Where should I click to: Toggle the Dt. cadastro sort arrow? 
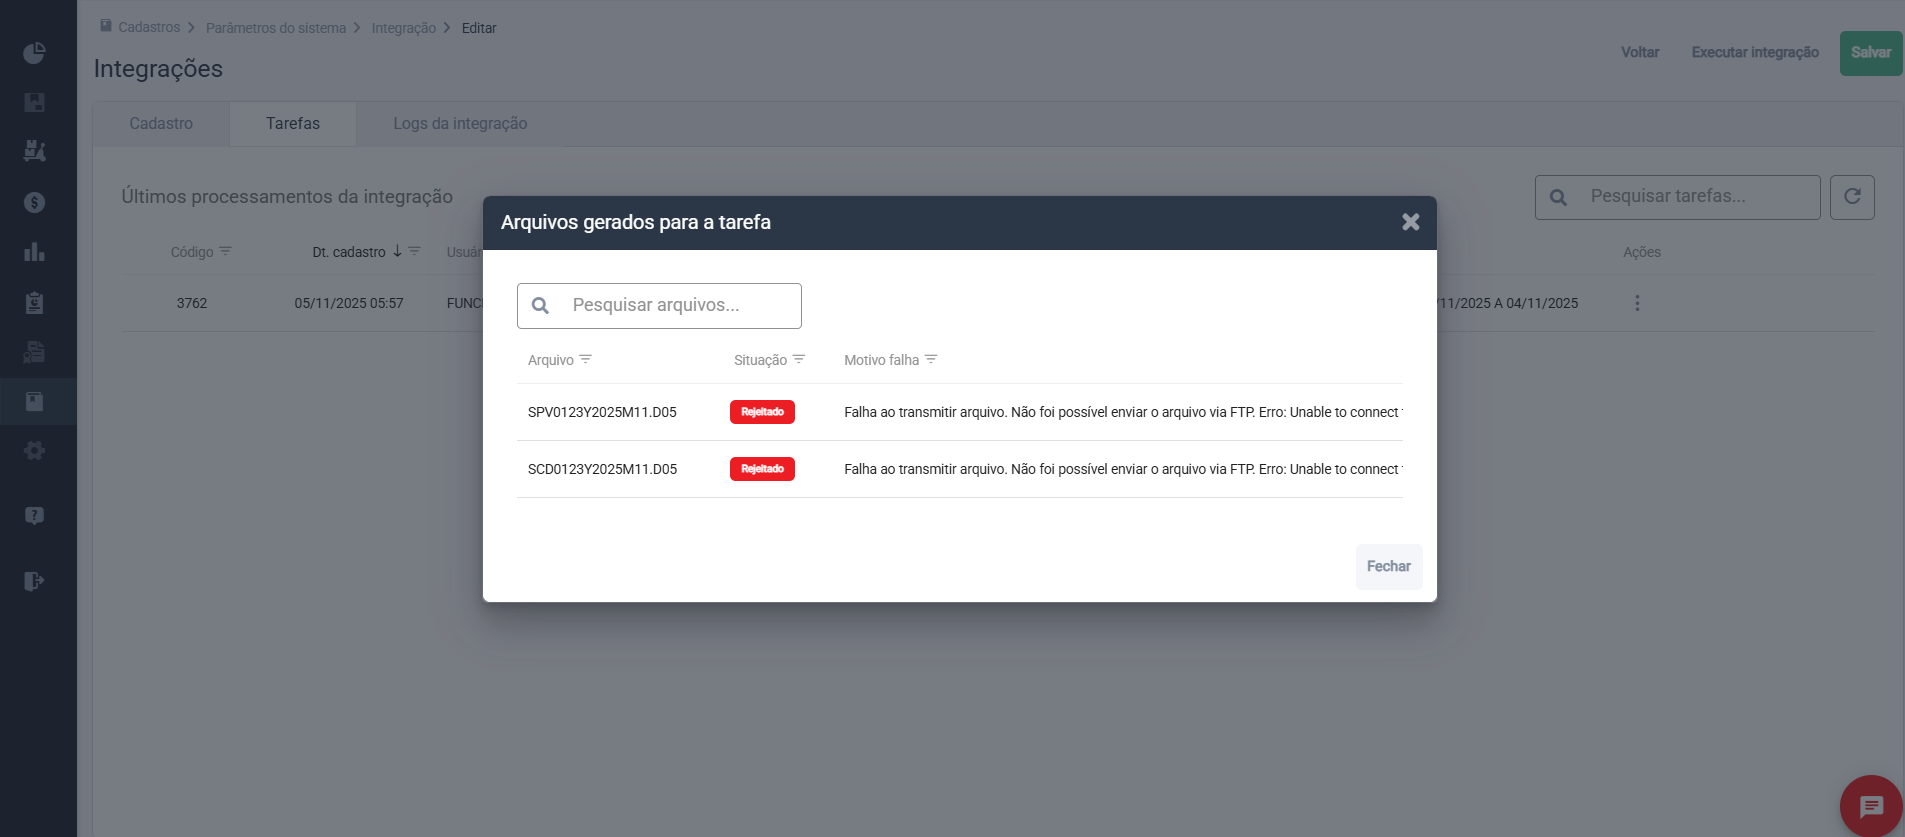pyautogui.click(x=397, y=251)
